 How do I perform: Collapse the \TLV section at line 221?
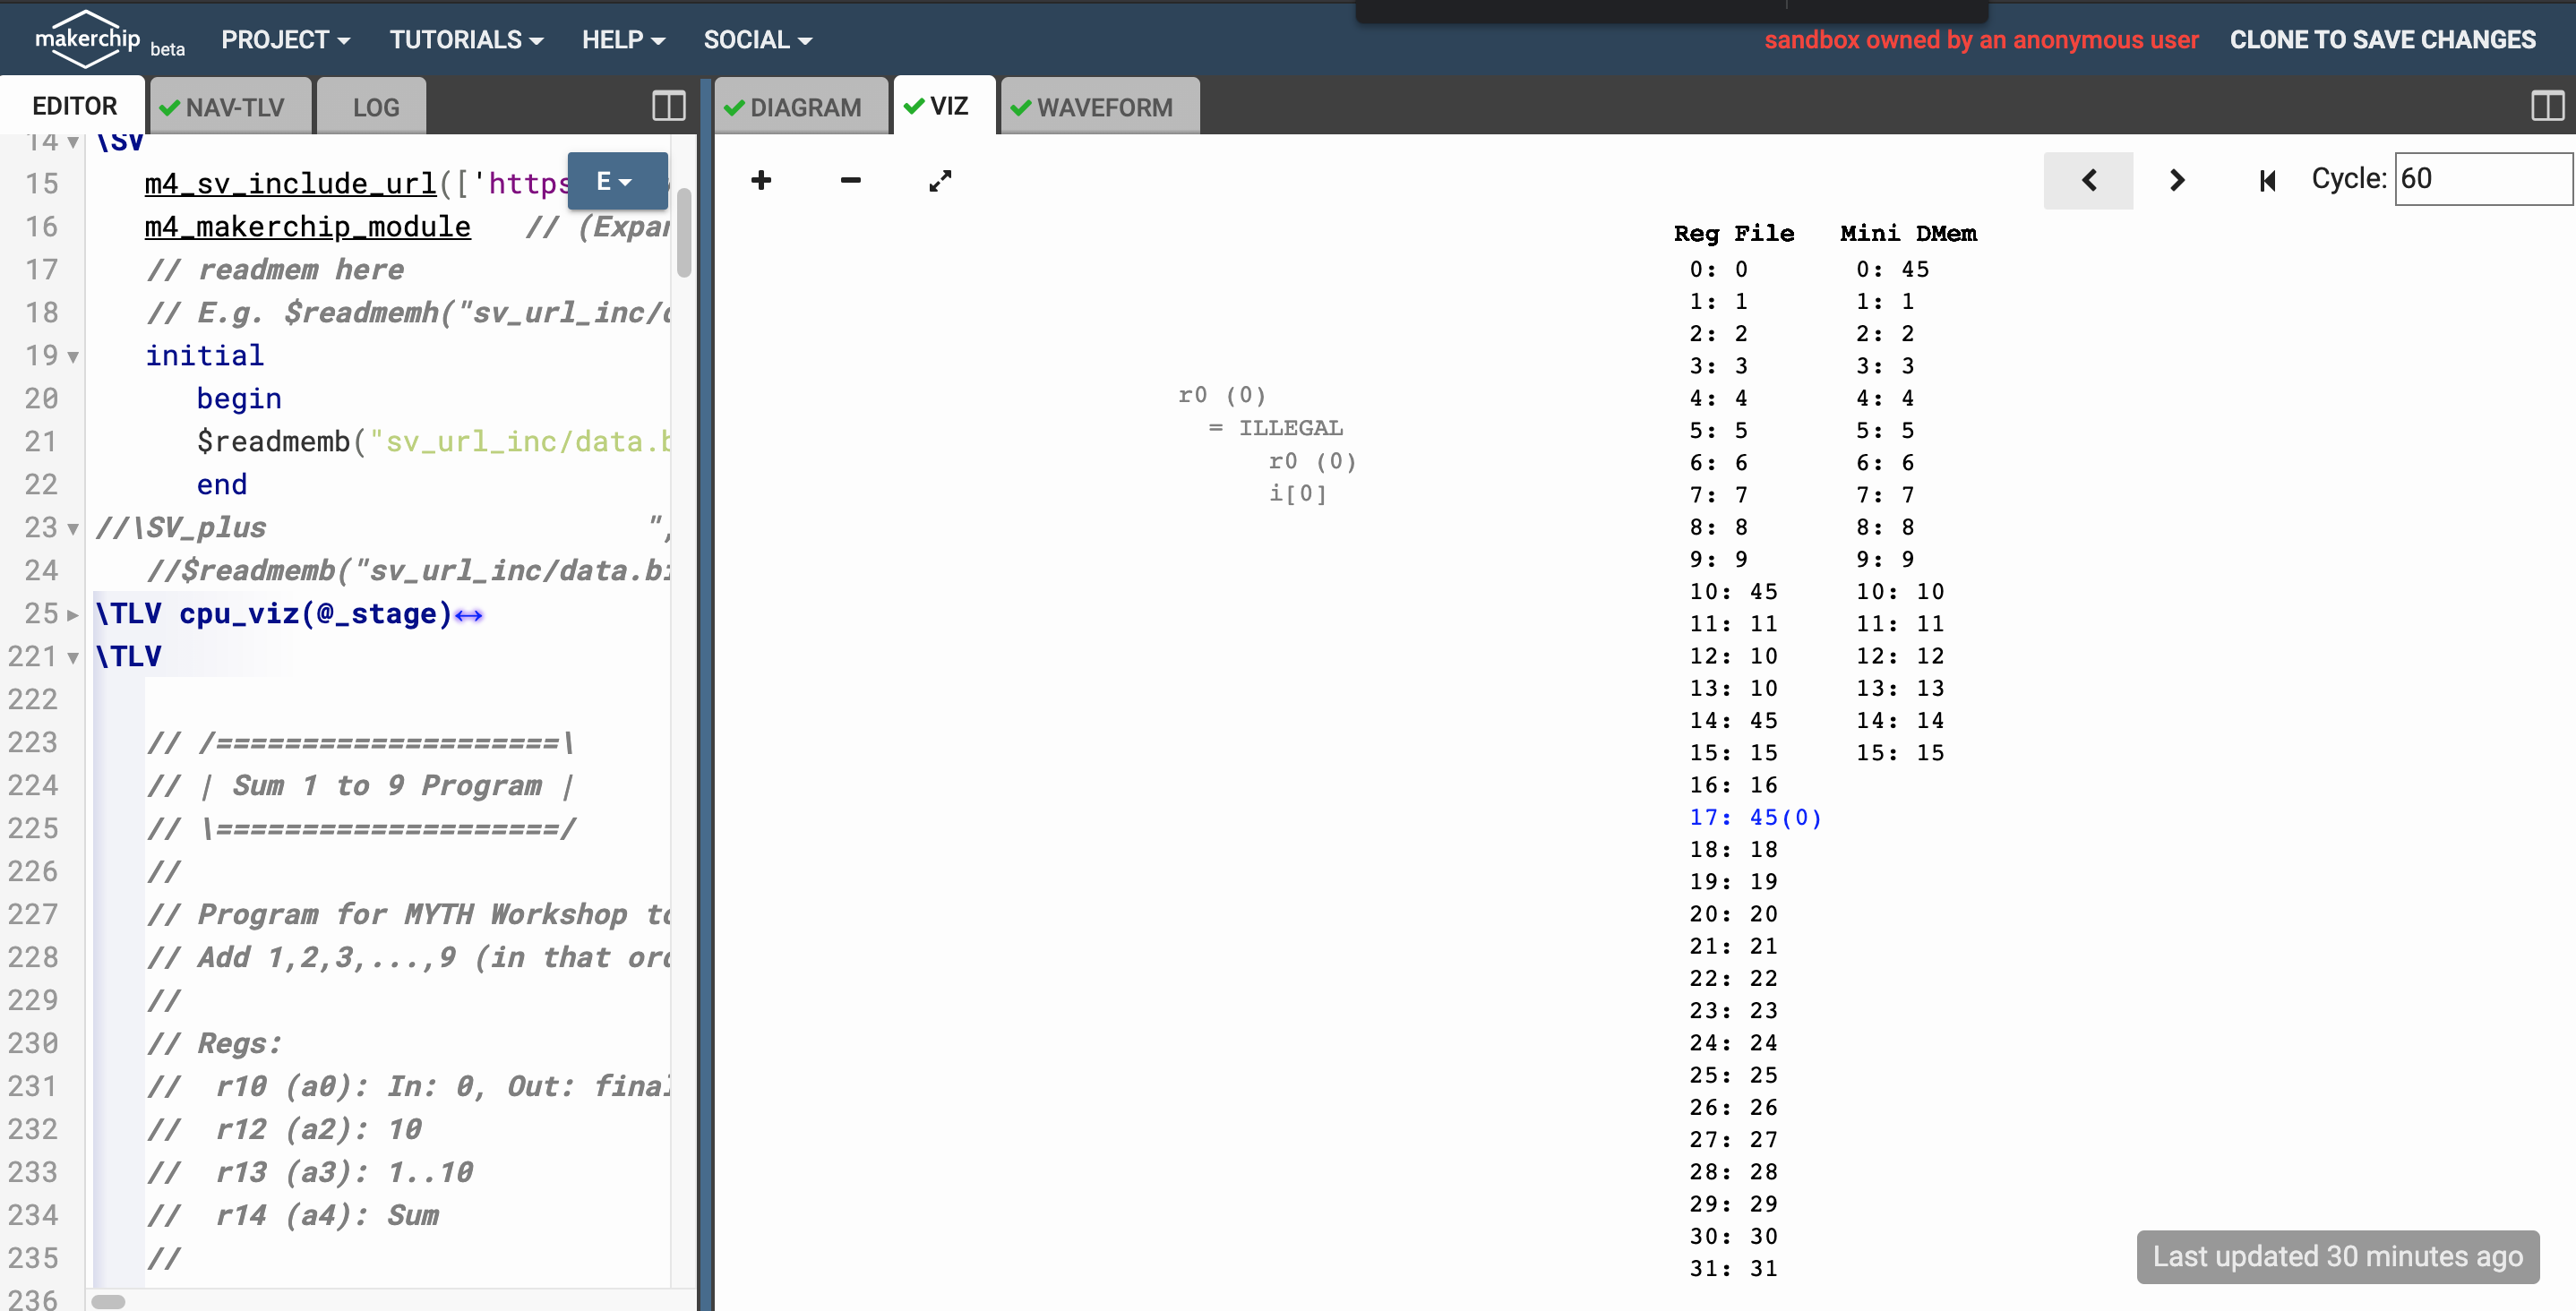coord(73,658)
